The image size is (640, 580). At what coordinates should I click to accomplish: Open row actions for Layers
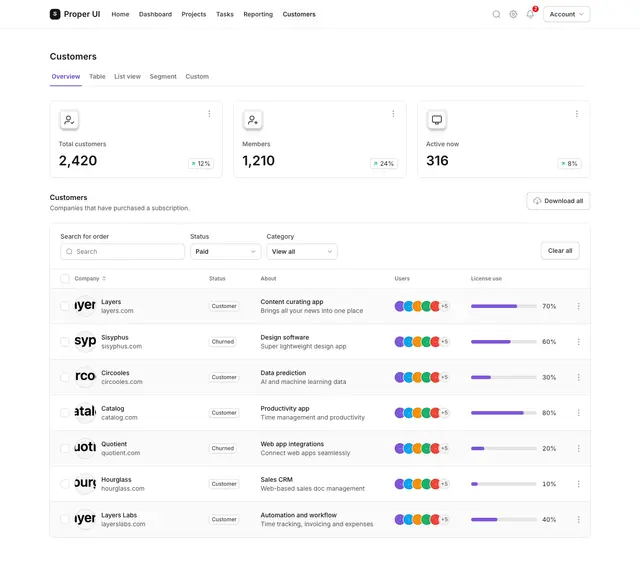click(578, 306)
